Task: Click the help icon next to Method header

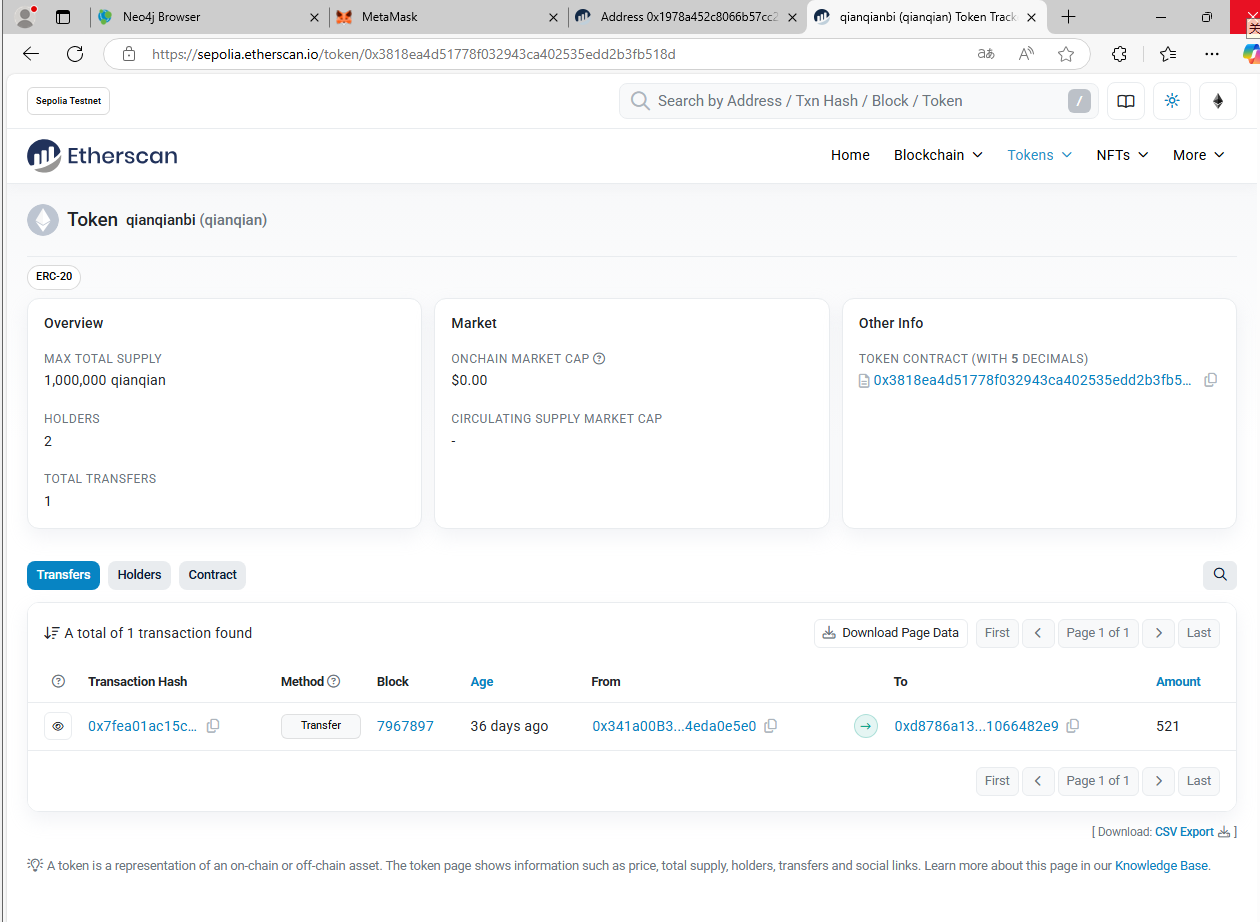Action: pos(334,682)
